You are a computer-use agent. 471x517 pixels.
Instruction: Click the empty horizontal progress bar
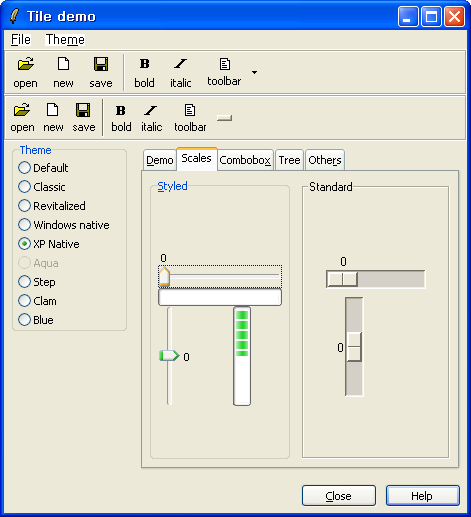(x=220, y=297)
